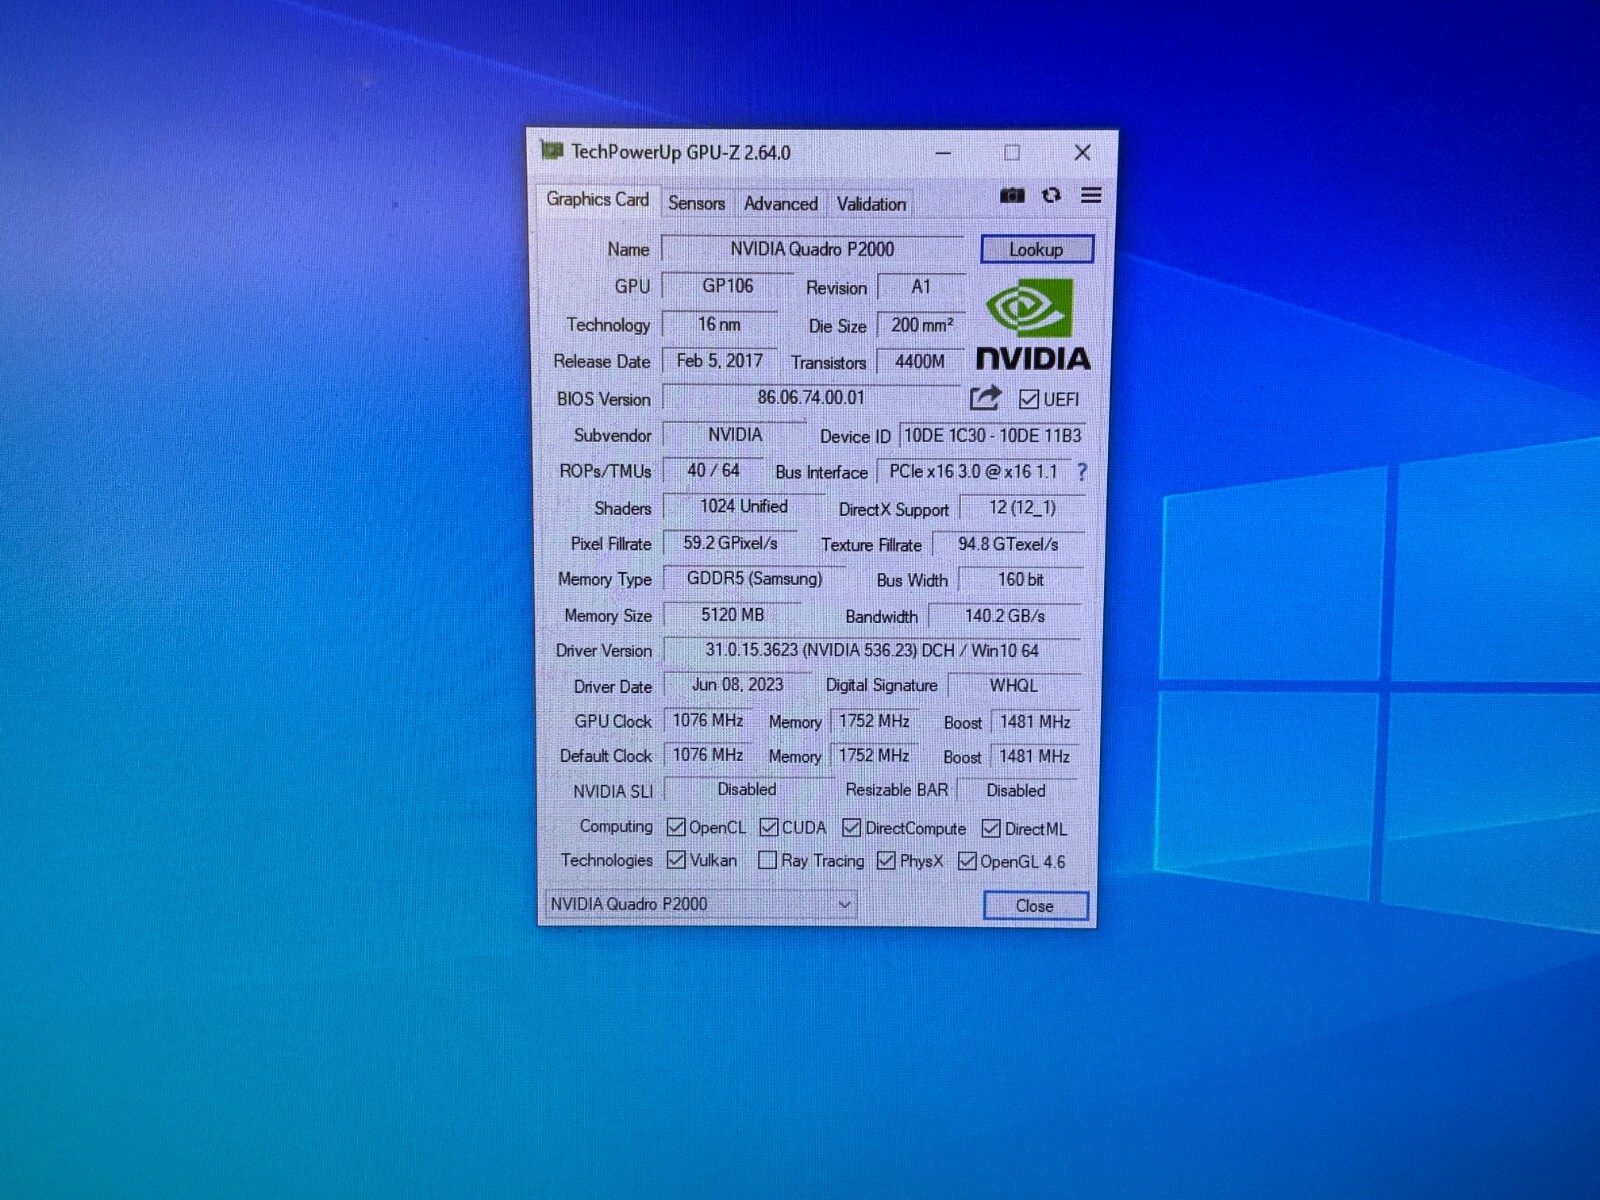This screenshot has height=1200, width=1600.
Task: Click the Die Size value 200 mm²
Action: 921,325
